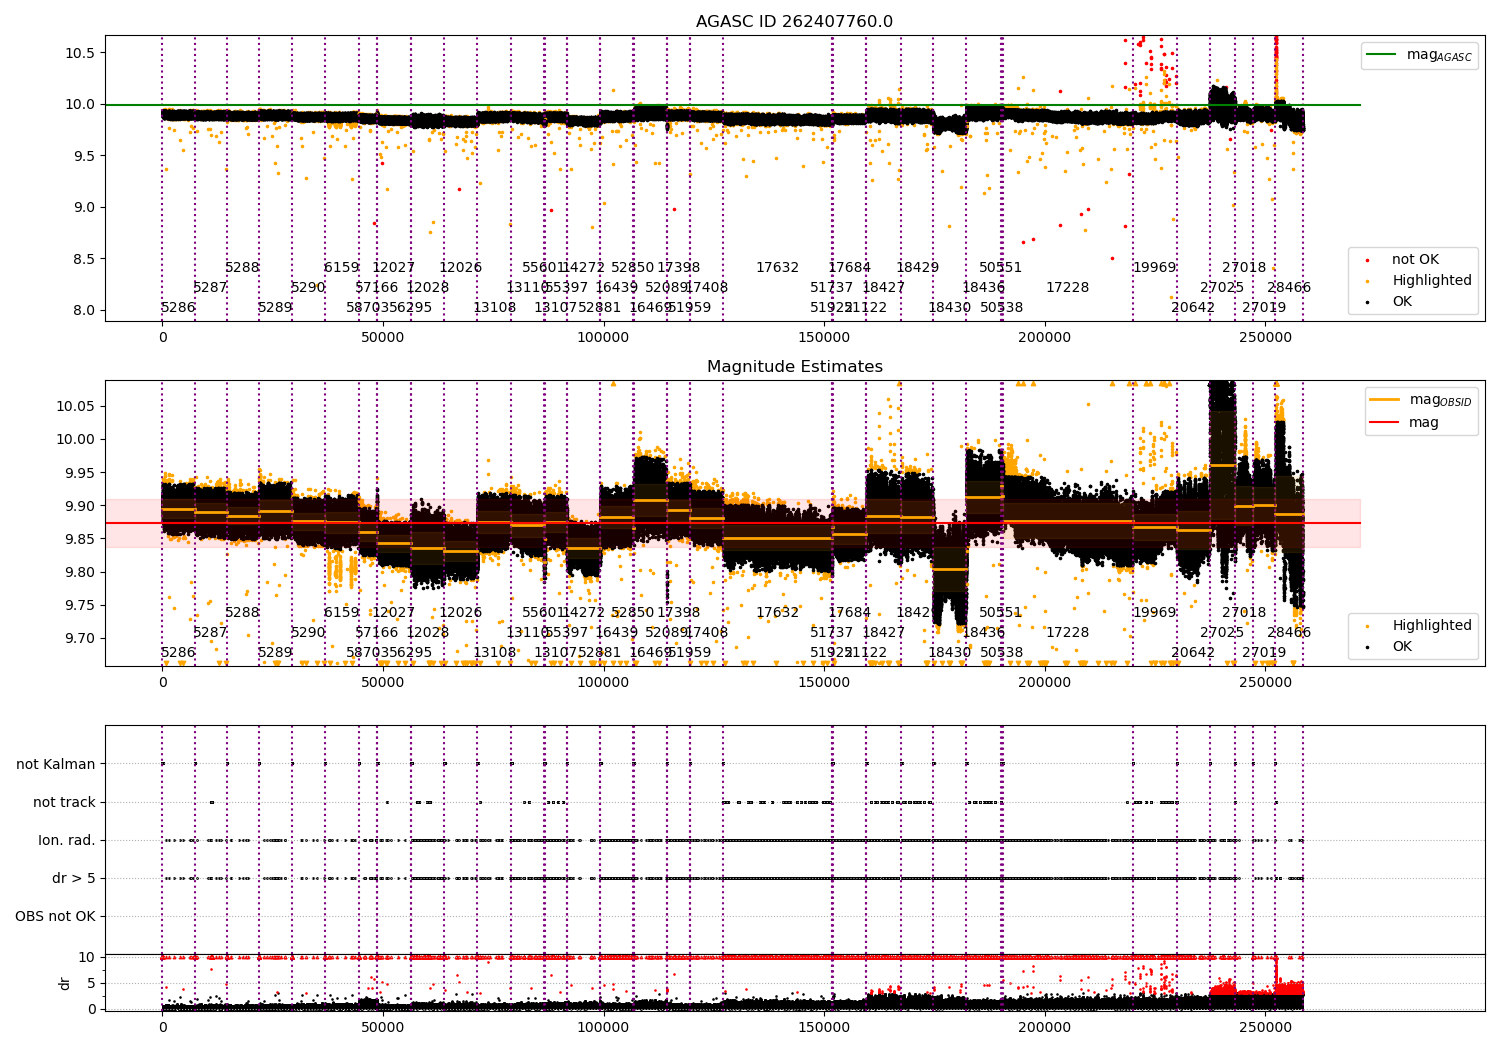This screenshot has width=1500, height=1050.
Task: Click the 'not track' row label
Action: [64, 802]
